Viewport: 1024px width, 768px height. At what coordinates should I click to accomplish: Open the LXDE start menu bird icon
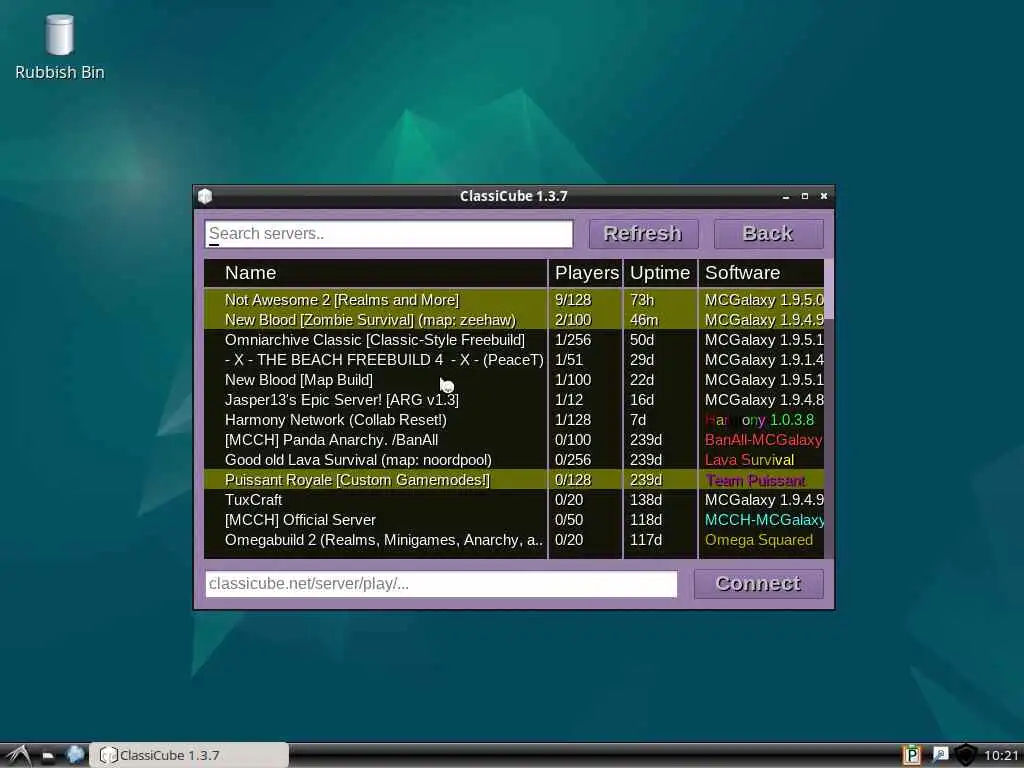[x=18, y=755]
